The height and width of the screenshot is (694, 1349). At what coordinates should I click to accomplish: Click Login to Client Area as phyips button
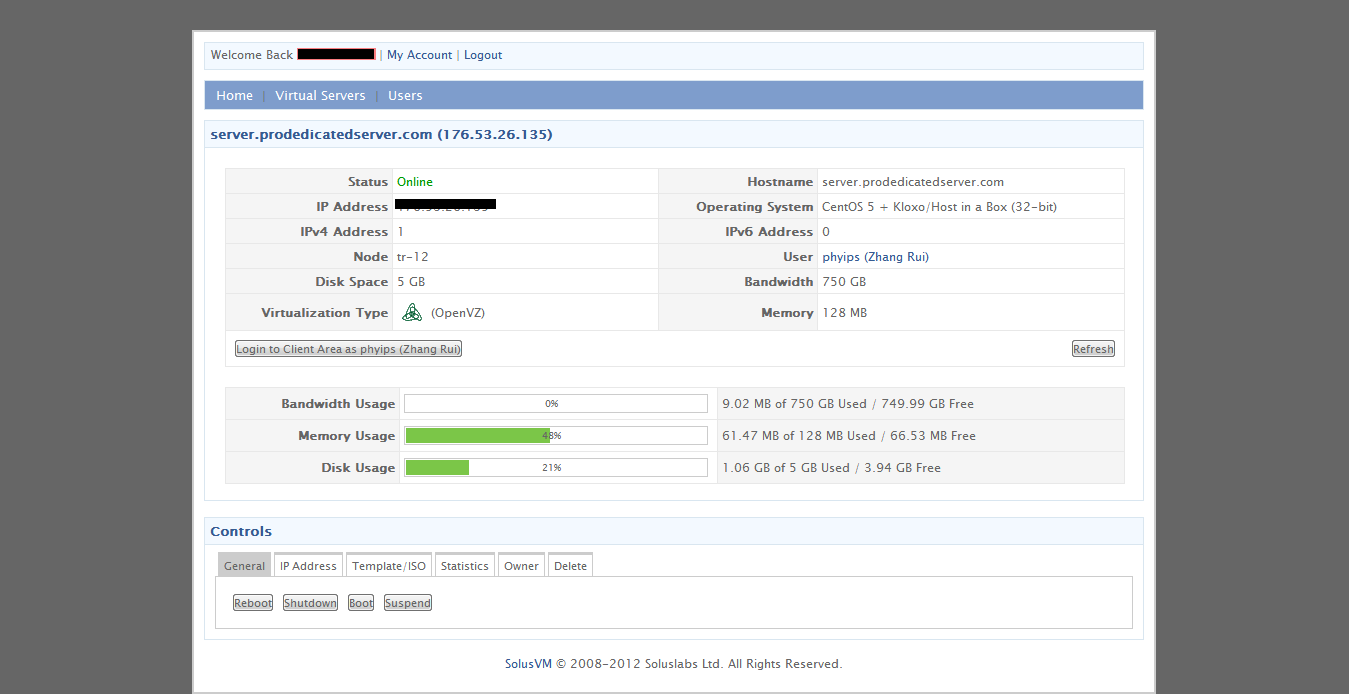(348, 349)
